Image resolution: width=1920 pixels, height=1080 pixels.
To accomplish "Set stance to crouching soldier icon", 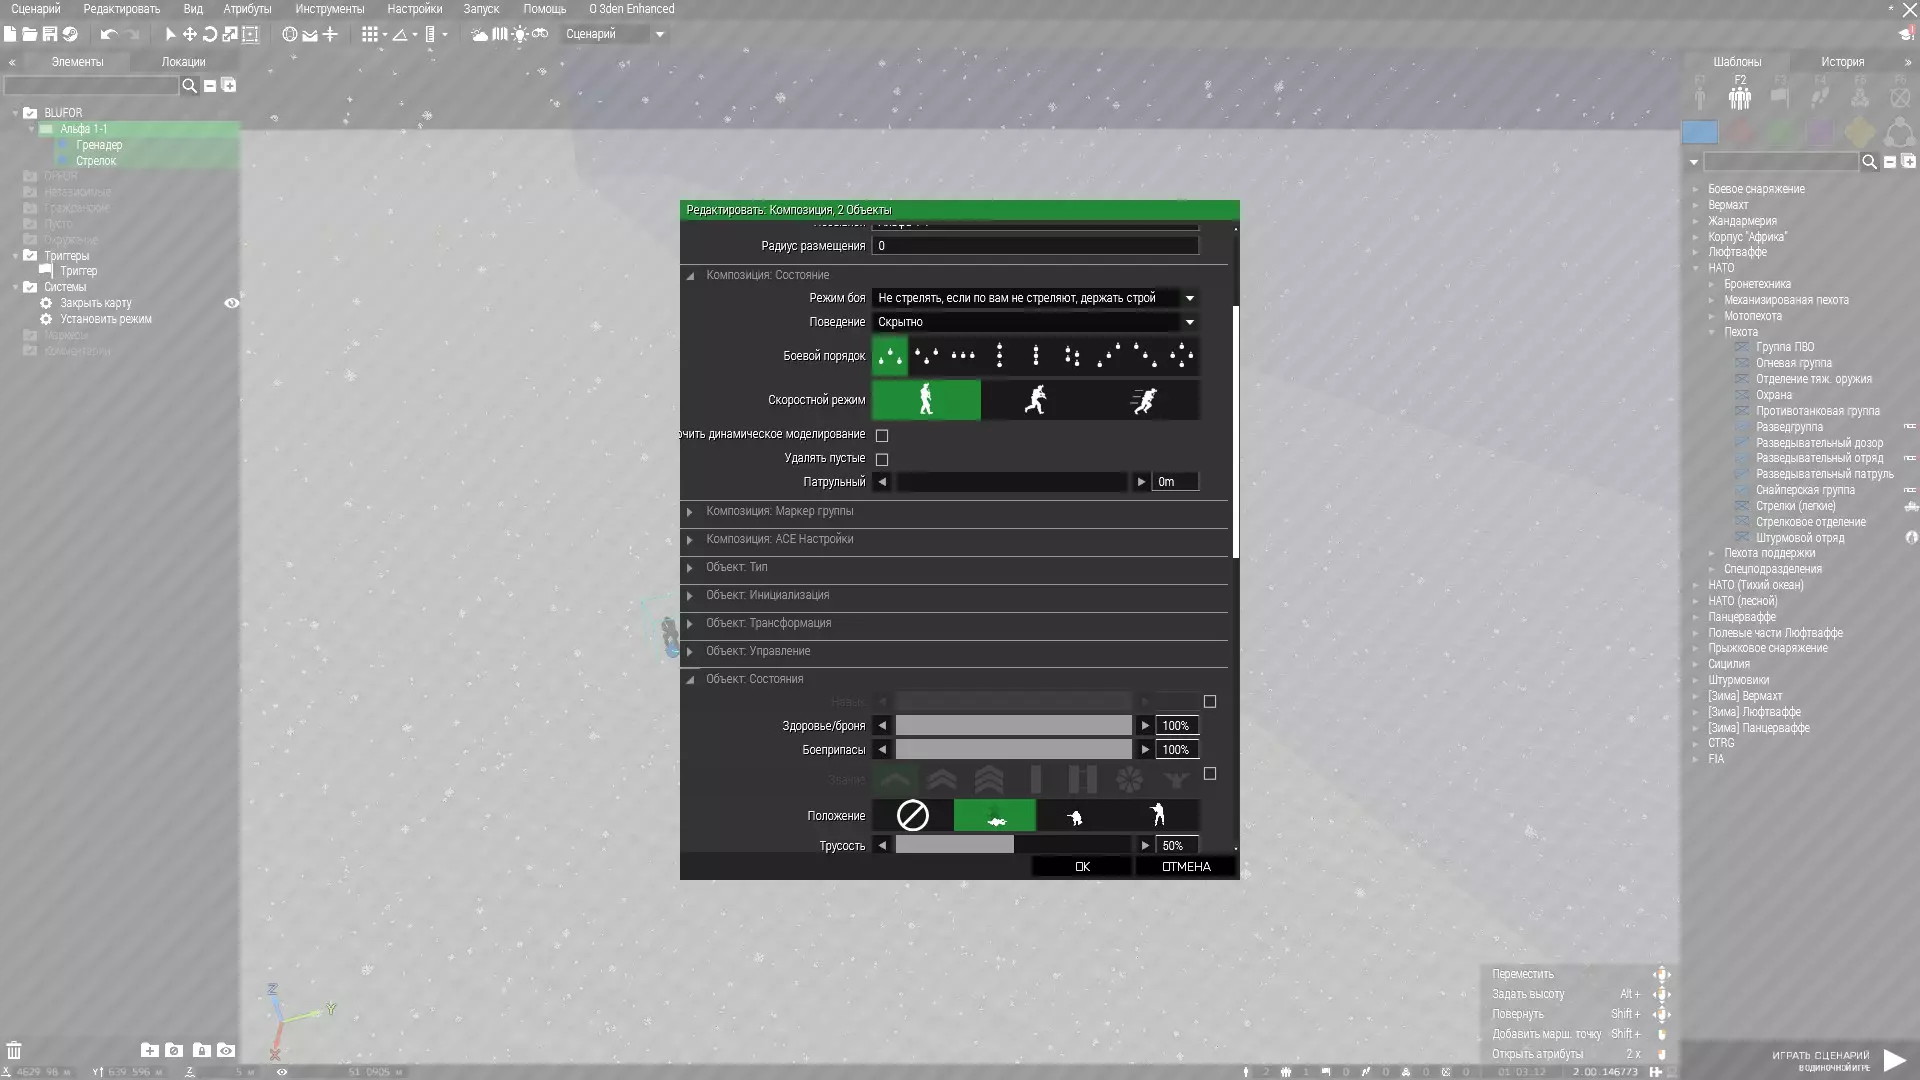I will click(1075, 816).
